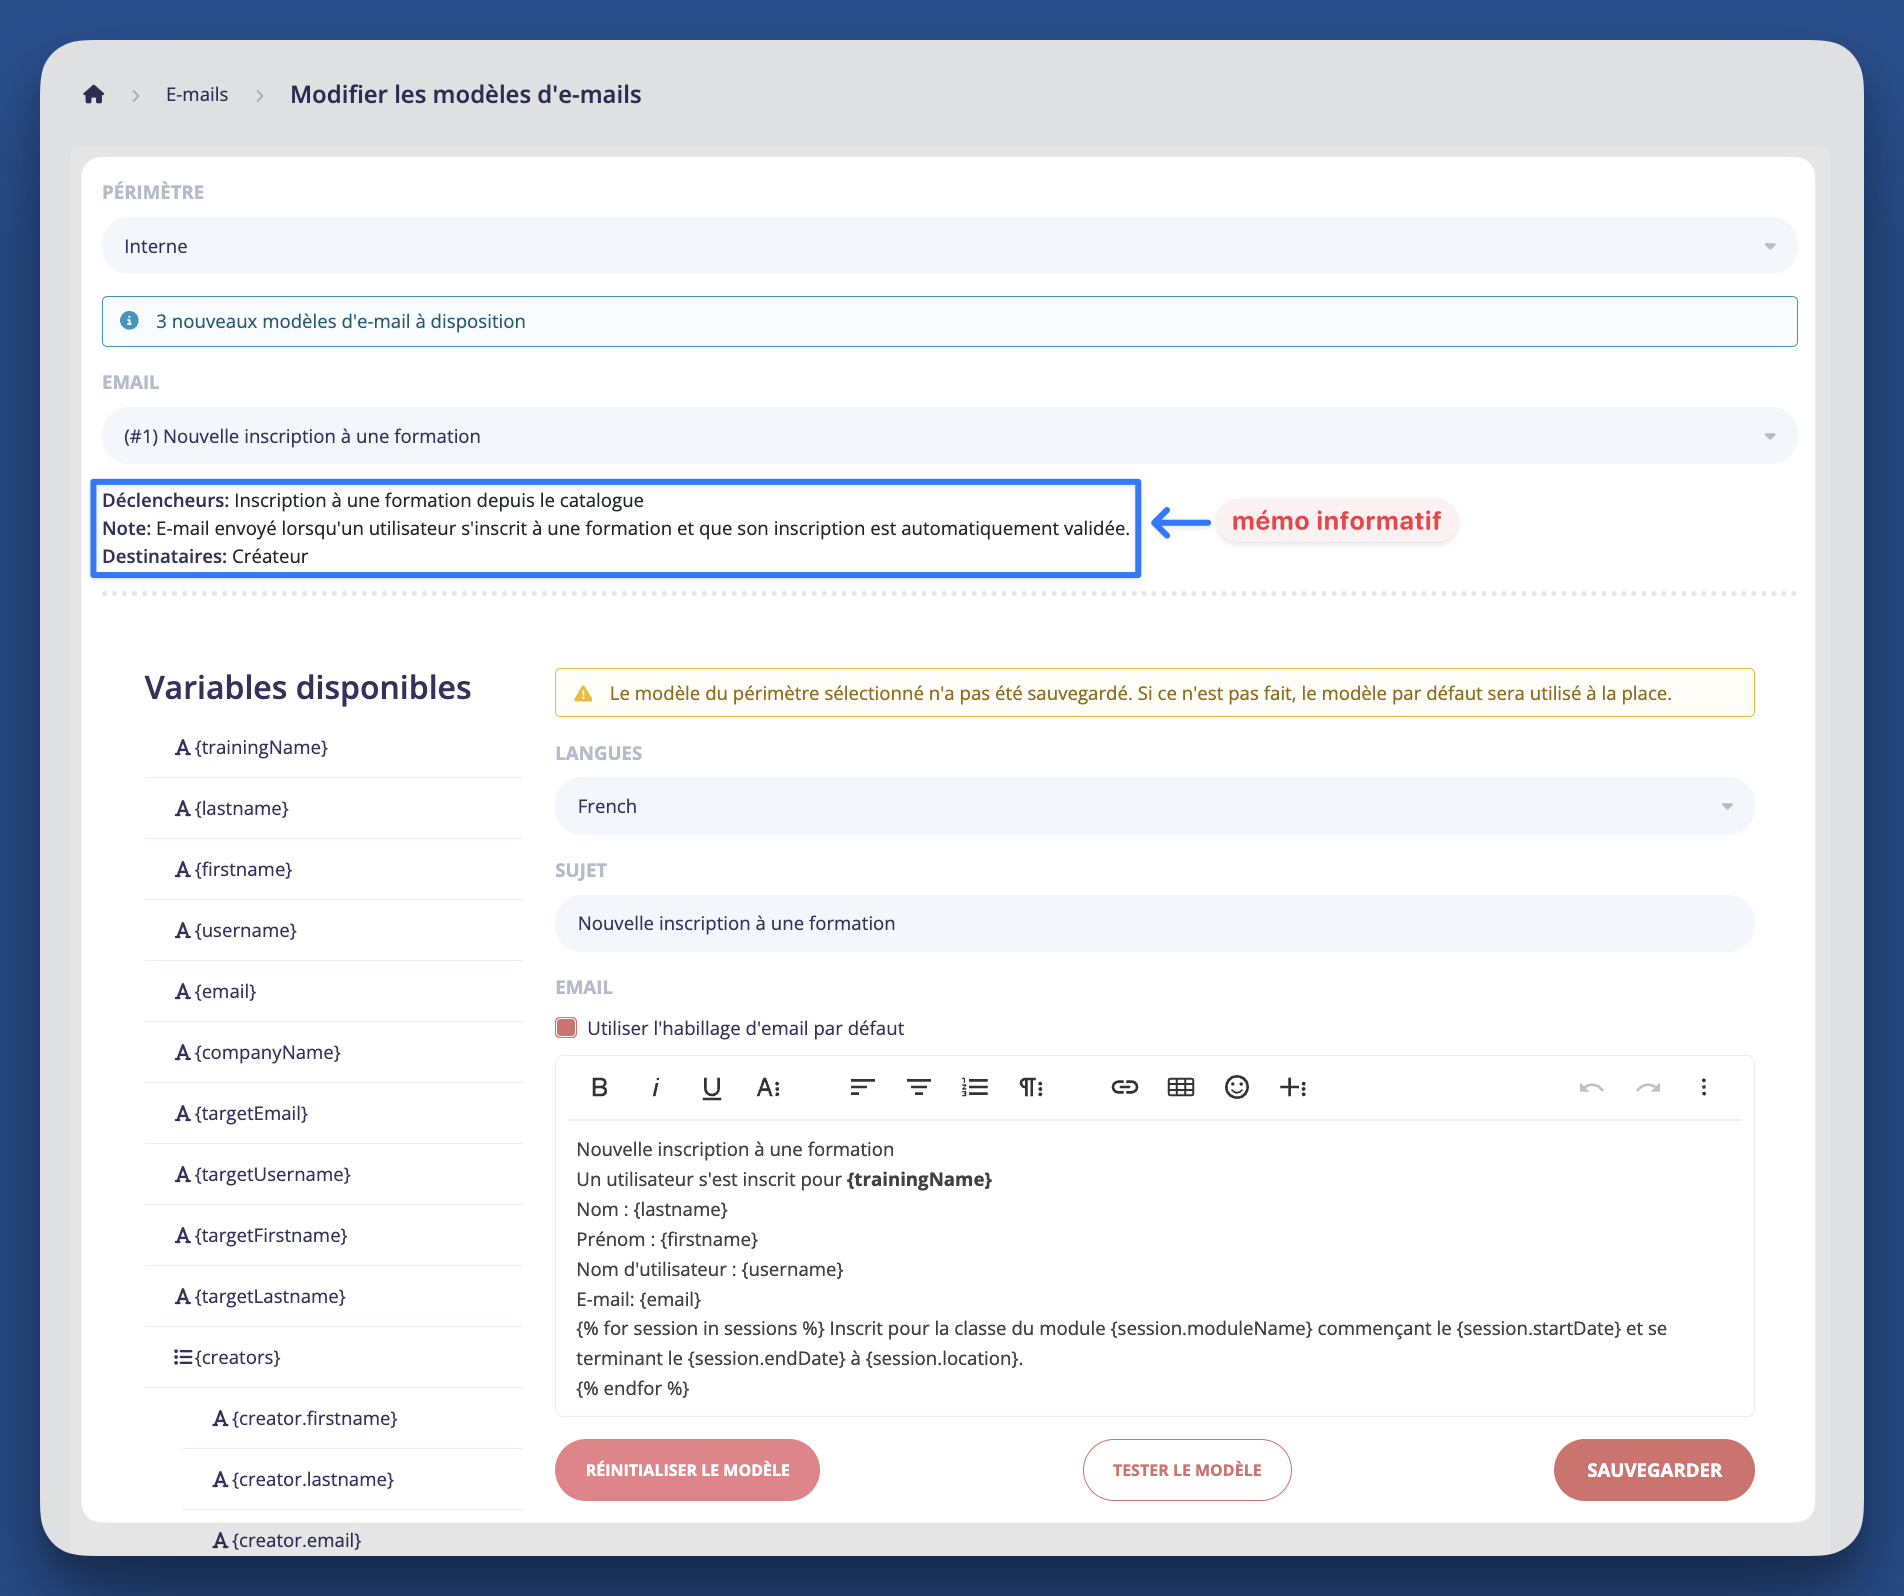Click the Périmètre dropdown arrow
The height and width of the screenshot is (1596, 1904).
(x=1769, y=246)
